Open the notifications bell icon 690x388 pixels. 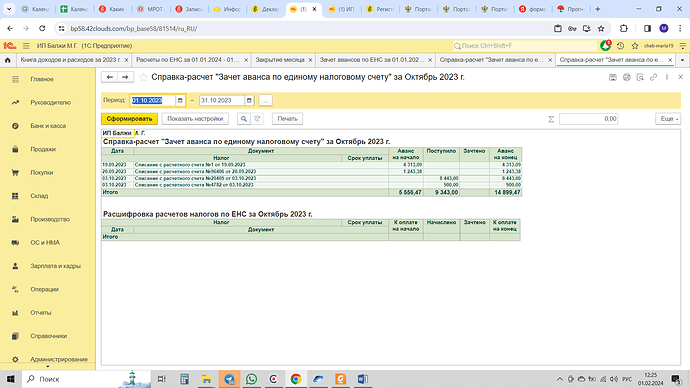click(x=606, y=46)
